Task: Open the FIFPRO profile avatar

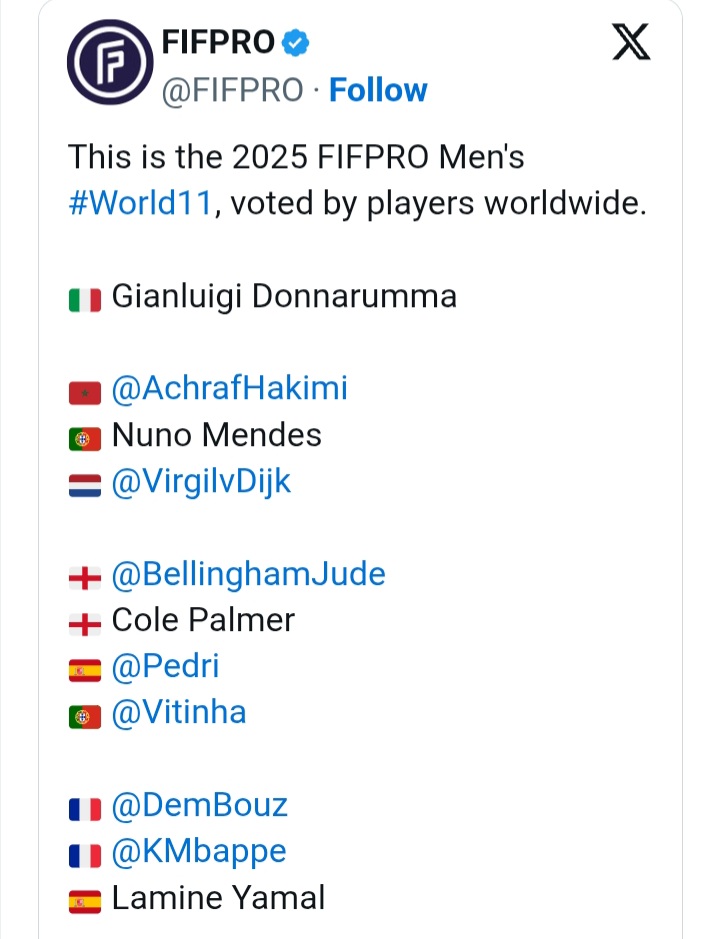Action: [108, 65]
